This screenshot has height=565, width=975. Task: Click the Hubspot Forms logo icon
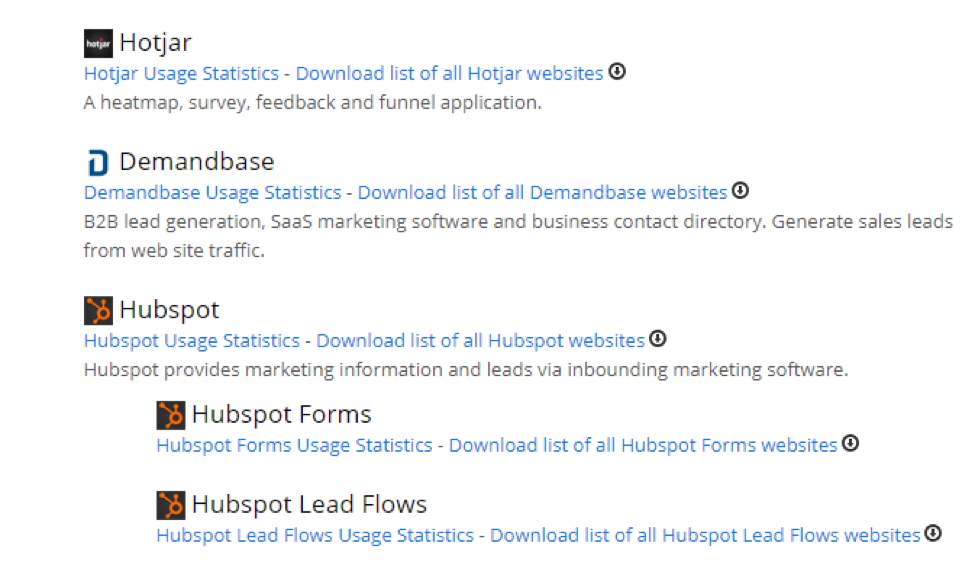point(171,415)
